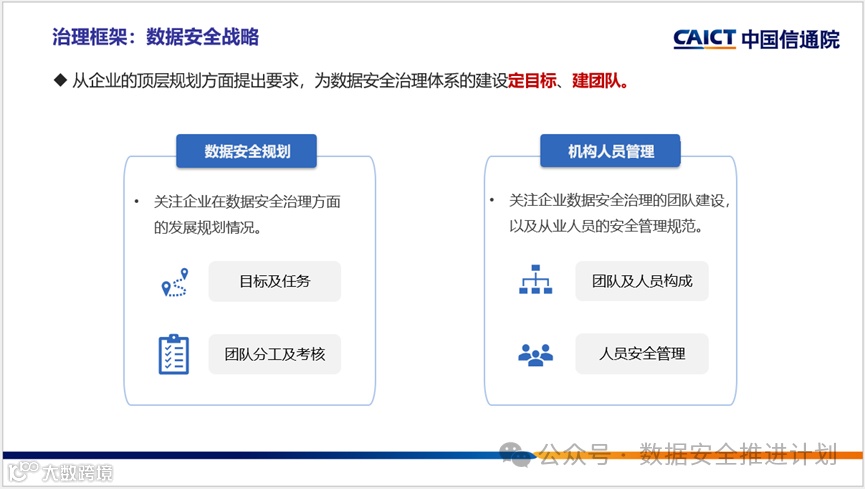
Task: Click the text 从企业的顶层规划方面提出要求
Action: (185, 81)
